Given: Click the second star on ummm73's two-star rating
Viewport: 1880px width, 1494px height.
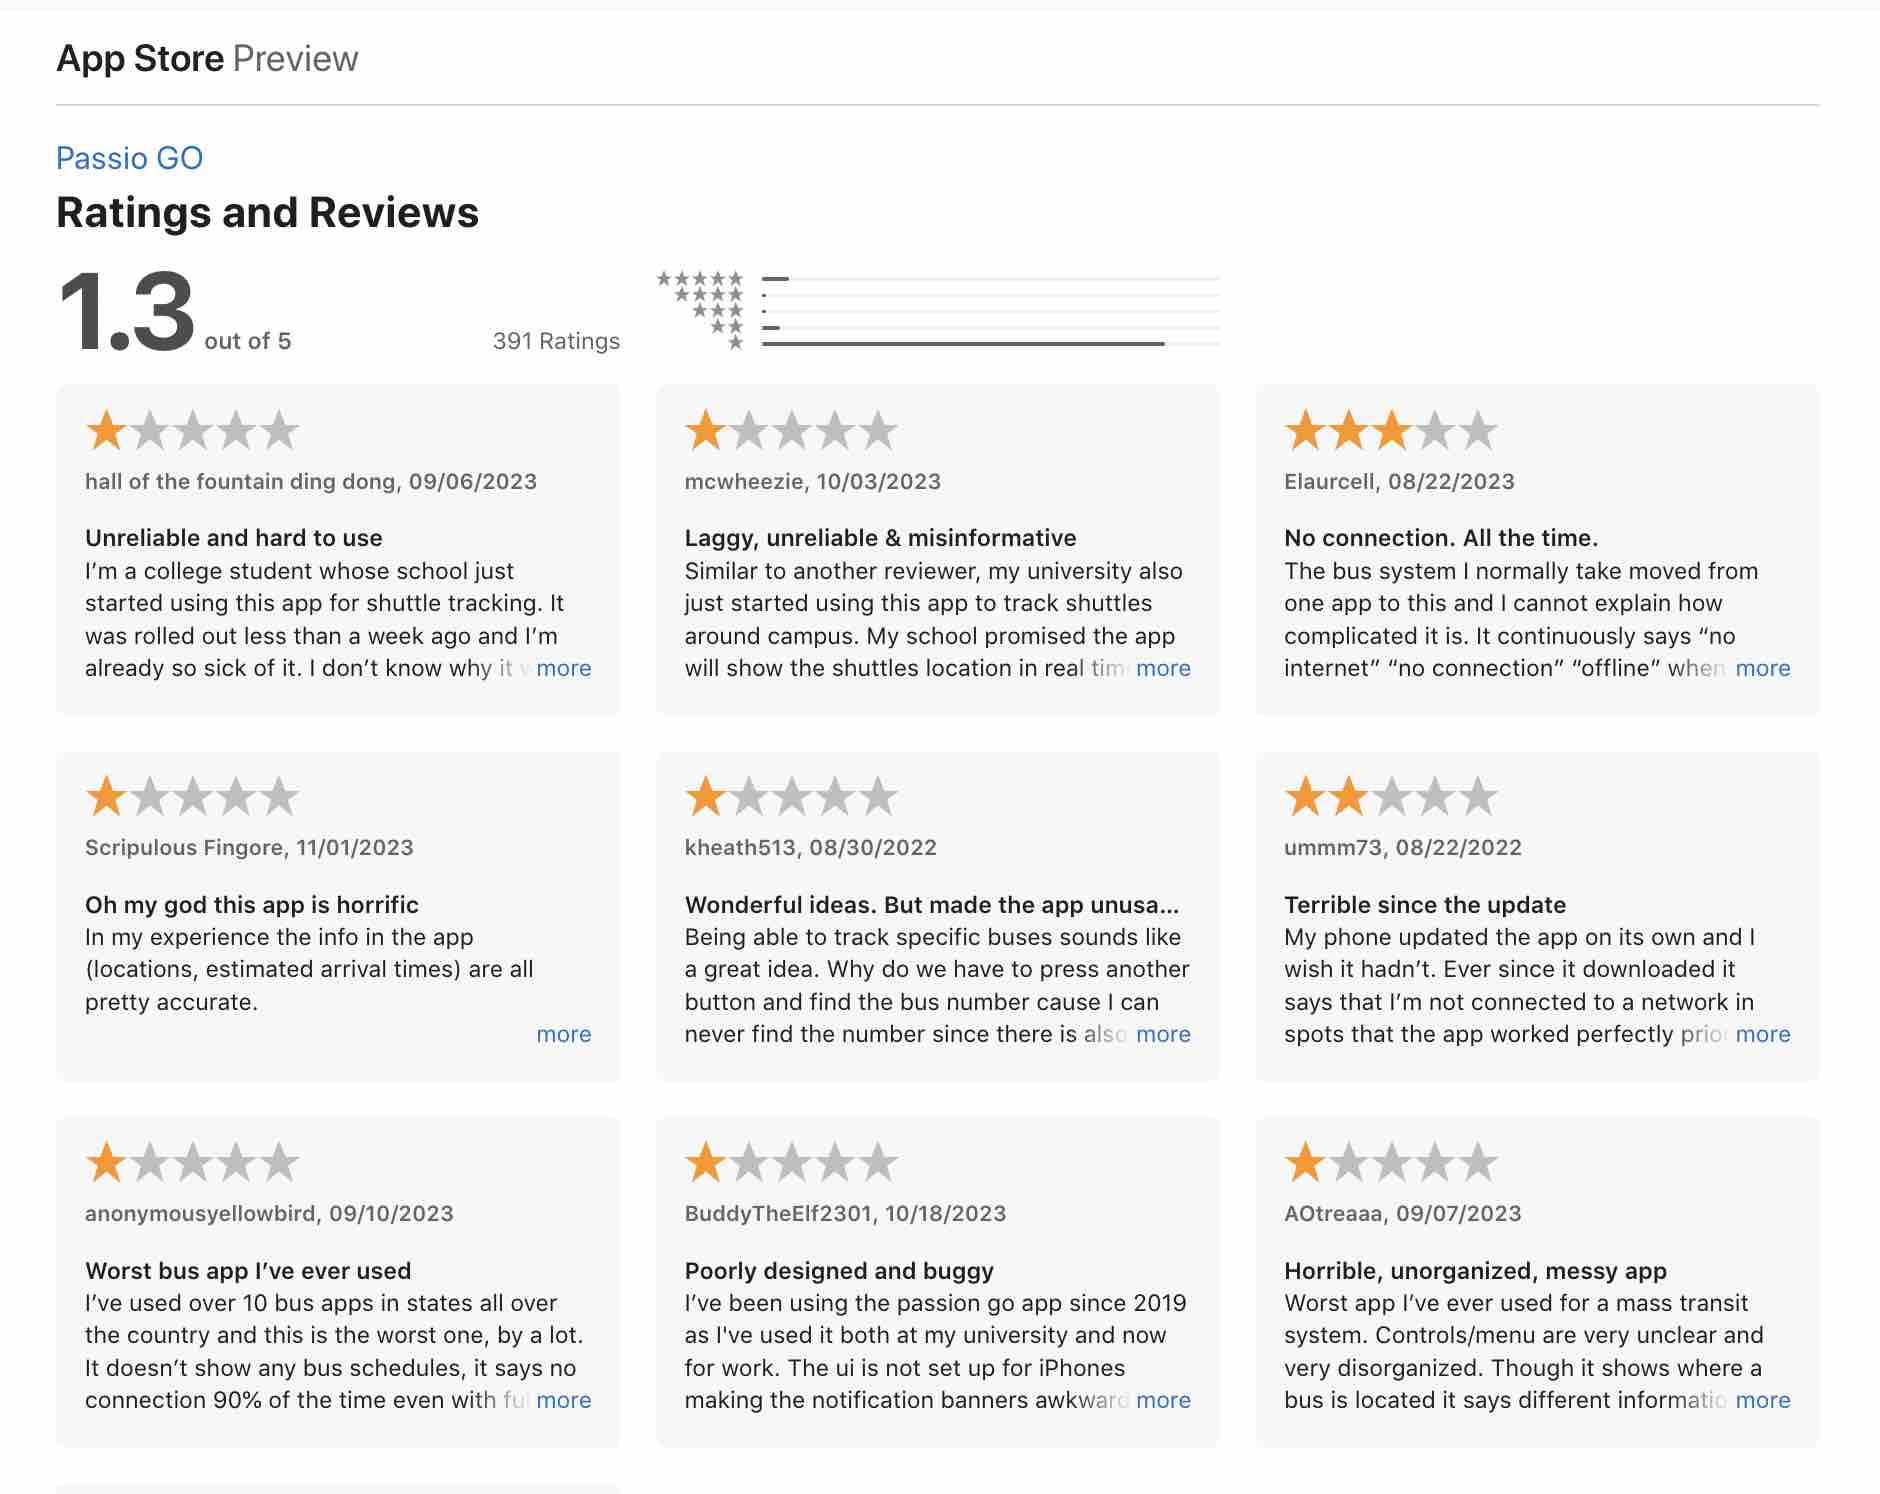Looking at the screenshot, I should click(1348, 795).
